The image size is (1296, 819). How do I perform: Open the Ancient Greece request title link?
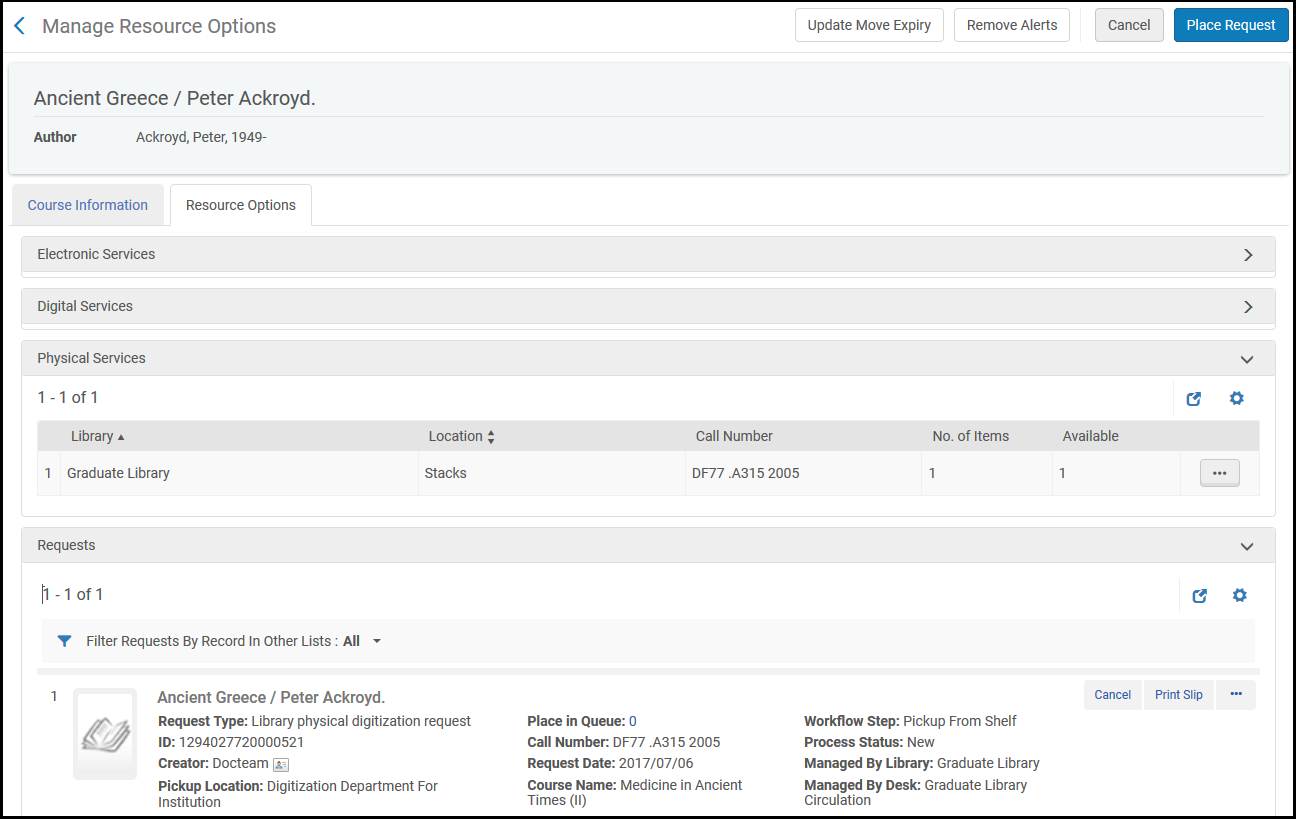point(271,697)
